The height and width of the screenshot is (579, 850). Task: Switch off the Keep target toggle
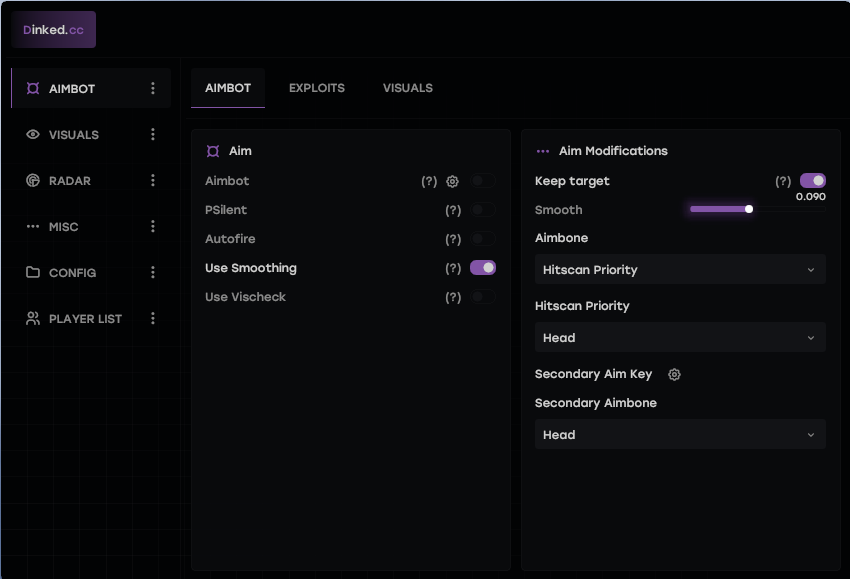(x=813, y=181)
